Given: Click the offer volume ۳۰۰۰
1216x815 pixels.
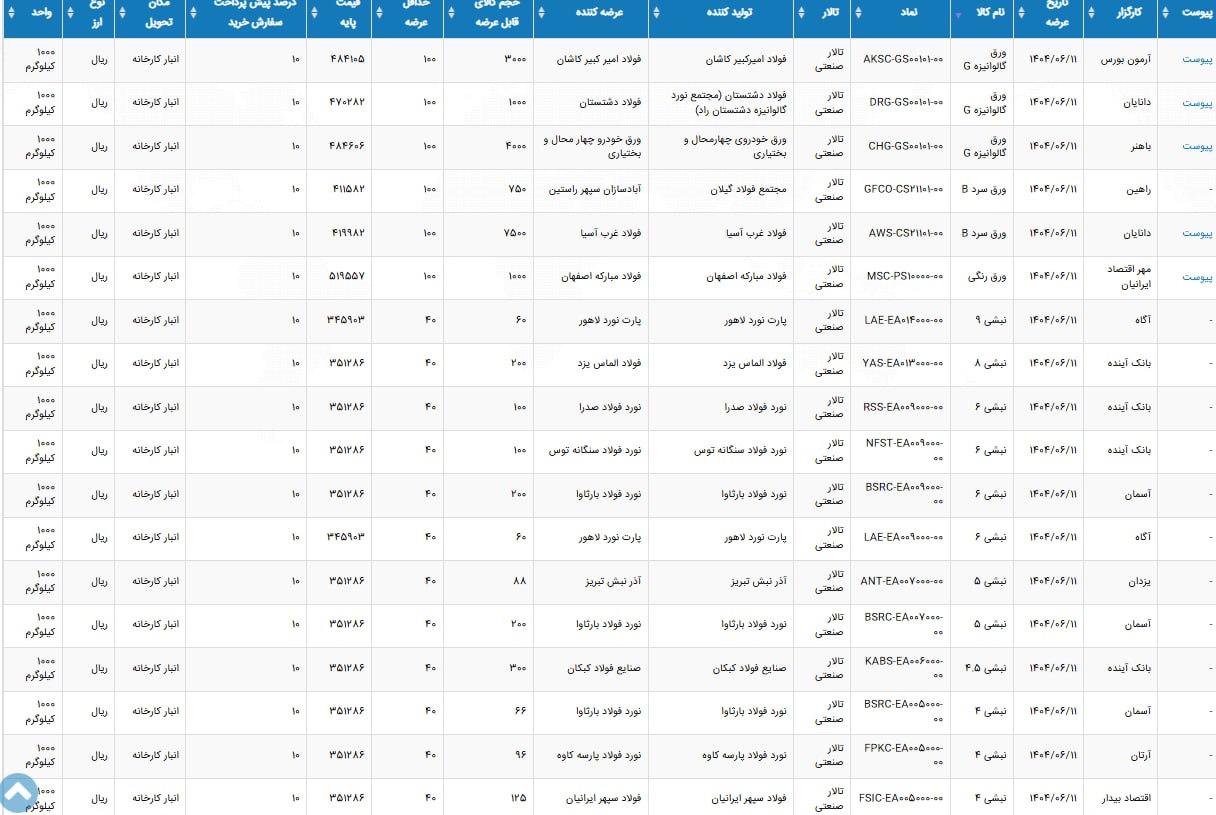Looking at the screenshot, I should (x=516, y=60).
